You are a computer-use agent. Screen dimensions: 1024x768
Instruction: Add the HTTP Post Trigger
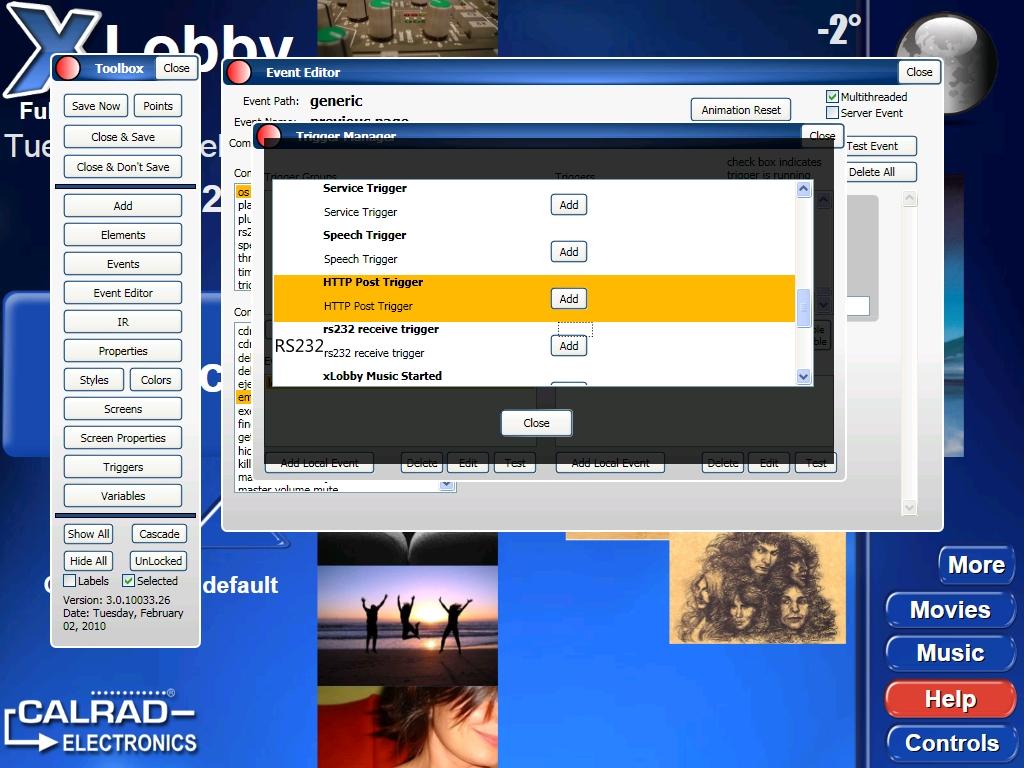click(x=569, y=298)
